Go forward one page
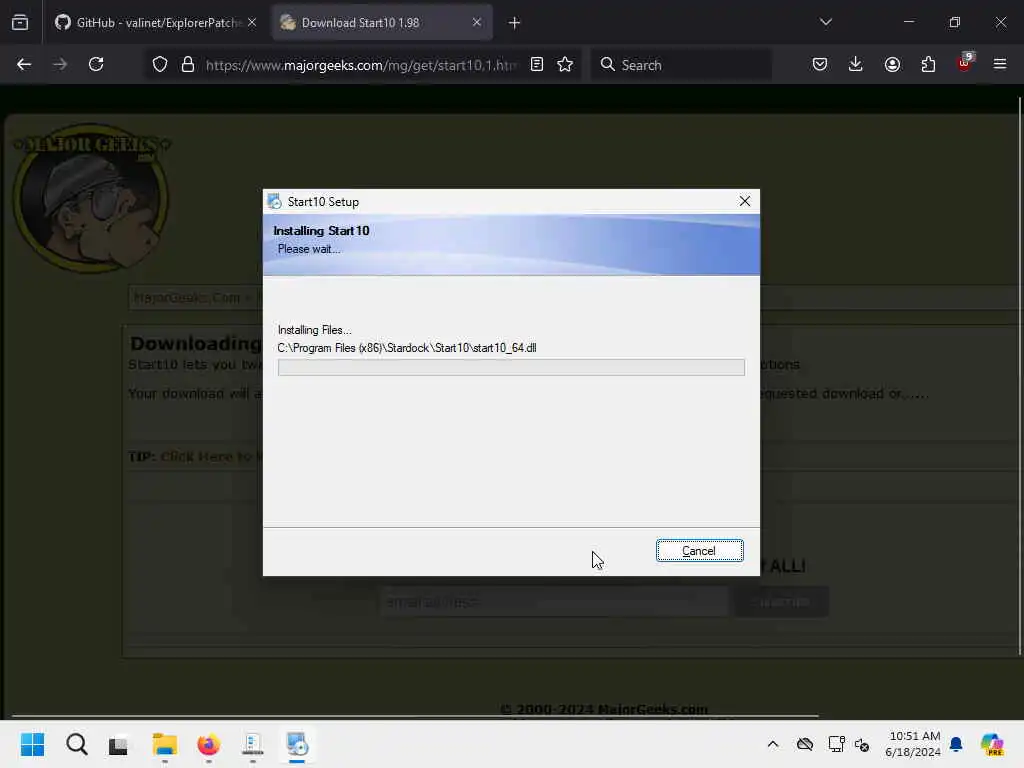Viewport: 1024px width, 768px height. pos(60,64)
